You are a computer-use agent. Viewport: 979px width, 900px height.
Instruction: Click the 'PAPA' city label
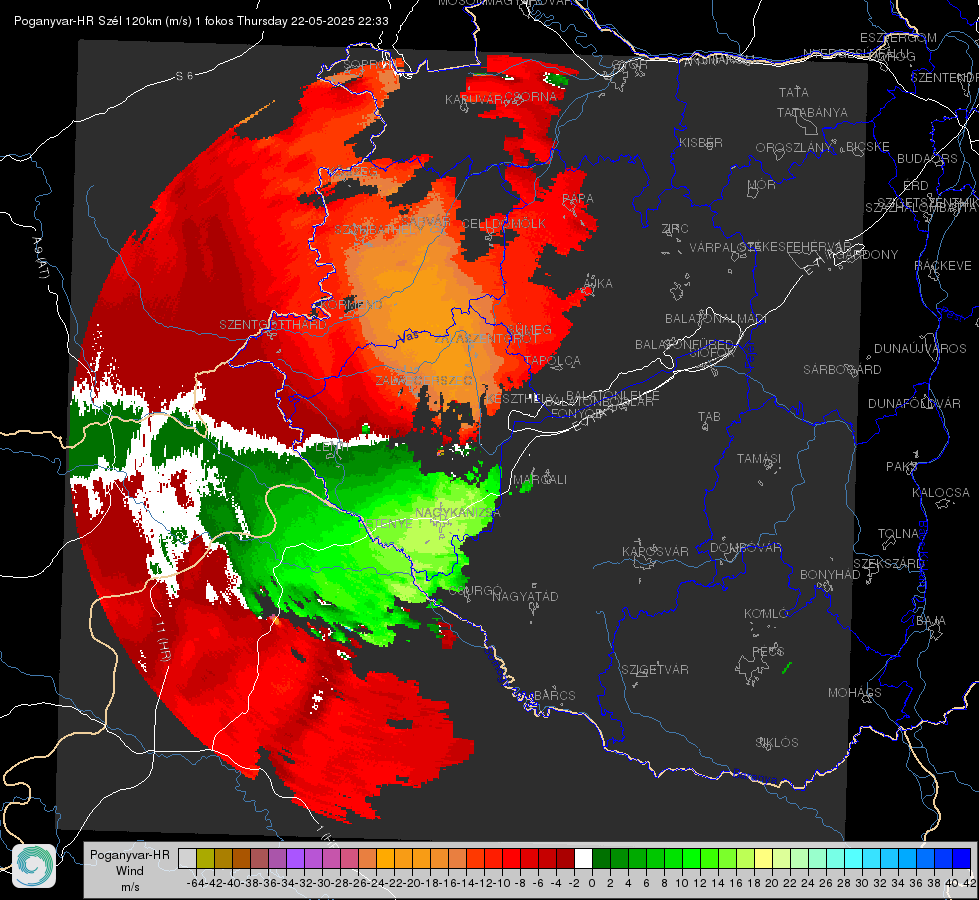click(578, 199)
